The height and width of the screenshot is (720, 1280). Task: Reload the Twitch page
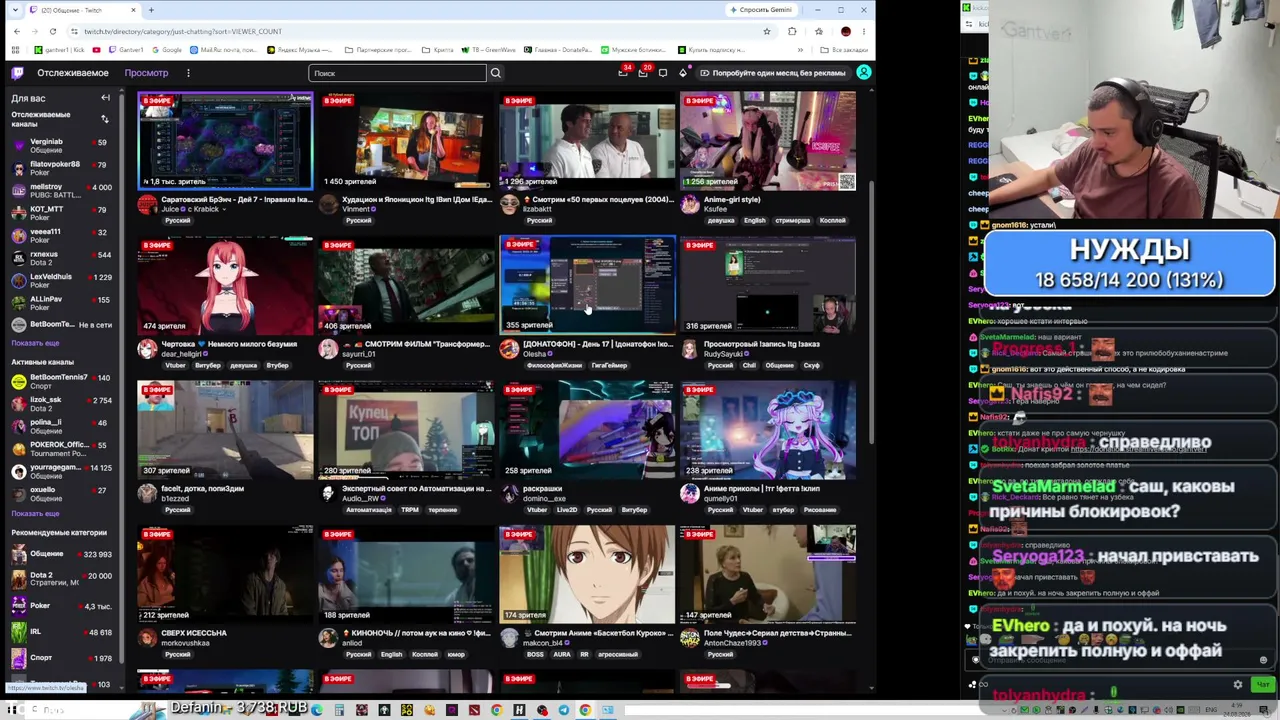[53, 31]
